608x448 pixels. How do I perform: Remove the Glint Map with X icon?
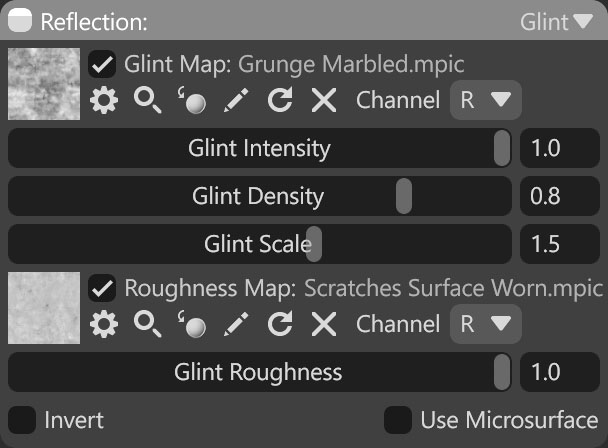324,100
